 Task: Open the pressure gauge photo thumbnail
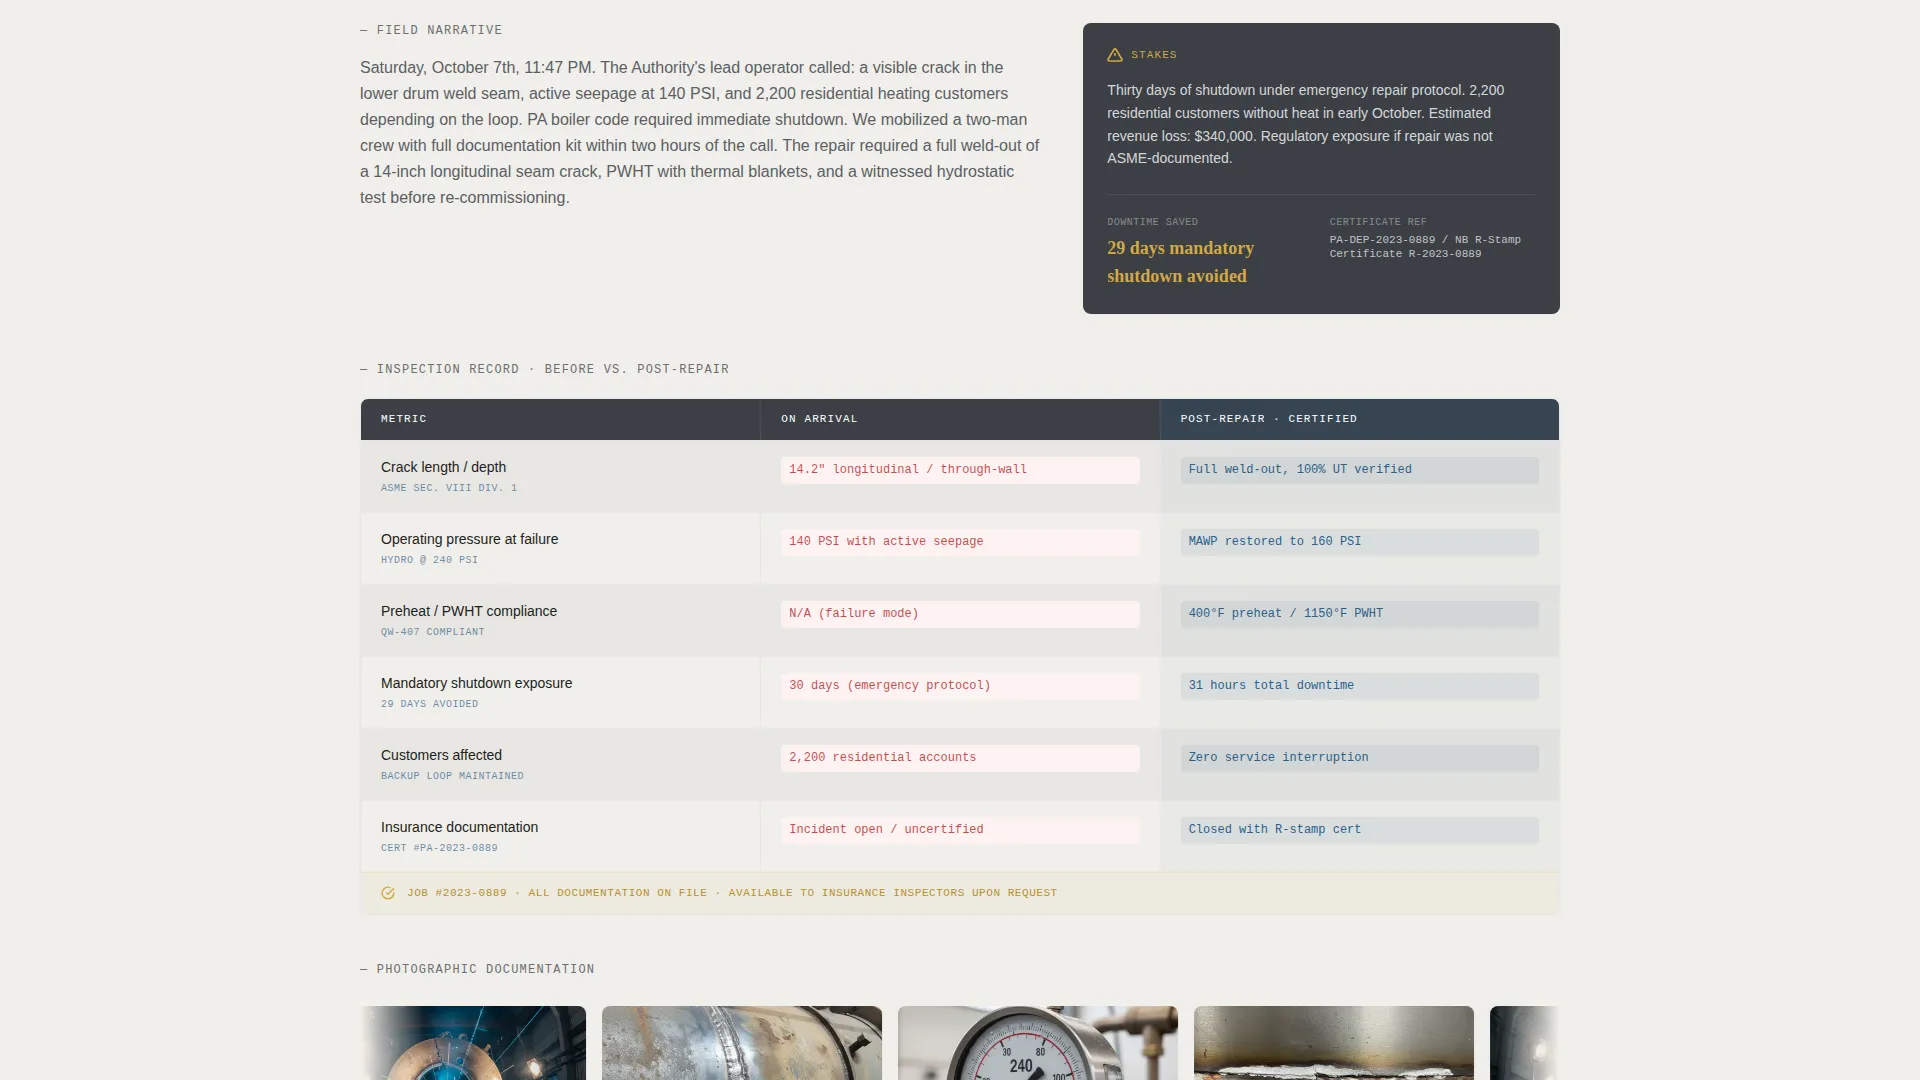[x=1038, y=1043]
